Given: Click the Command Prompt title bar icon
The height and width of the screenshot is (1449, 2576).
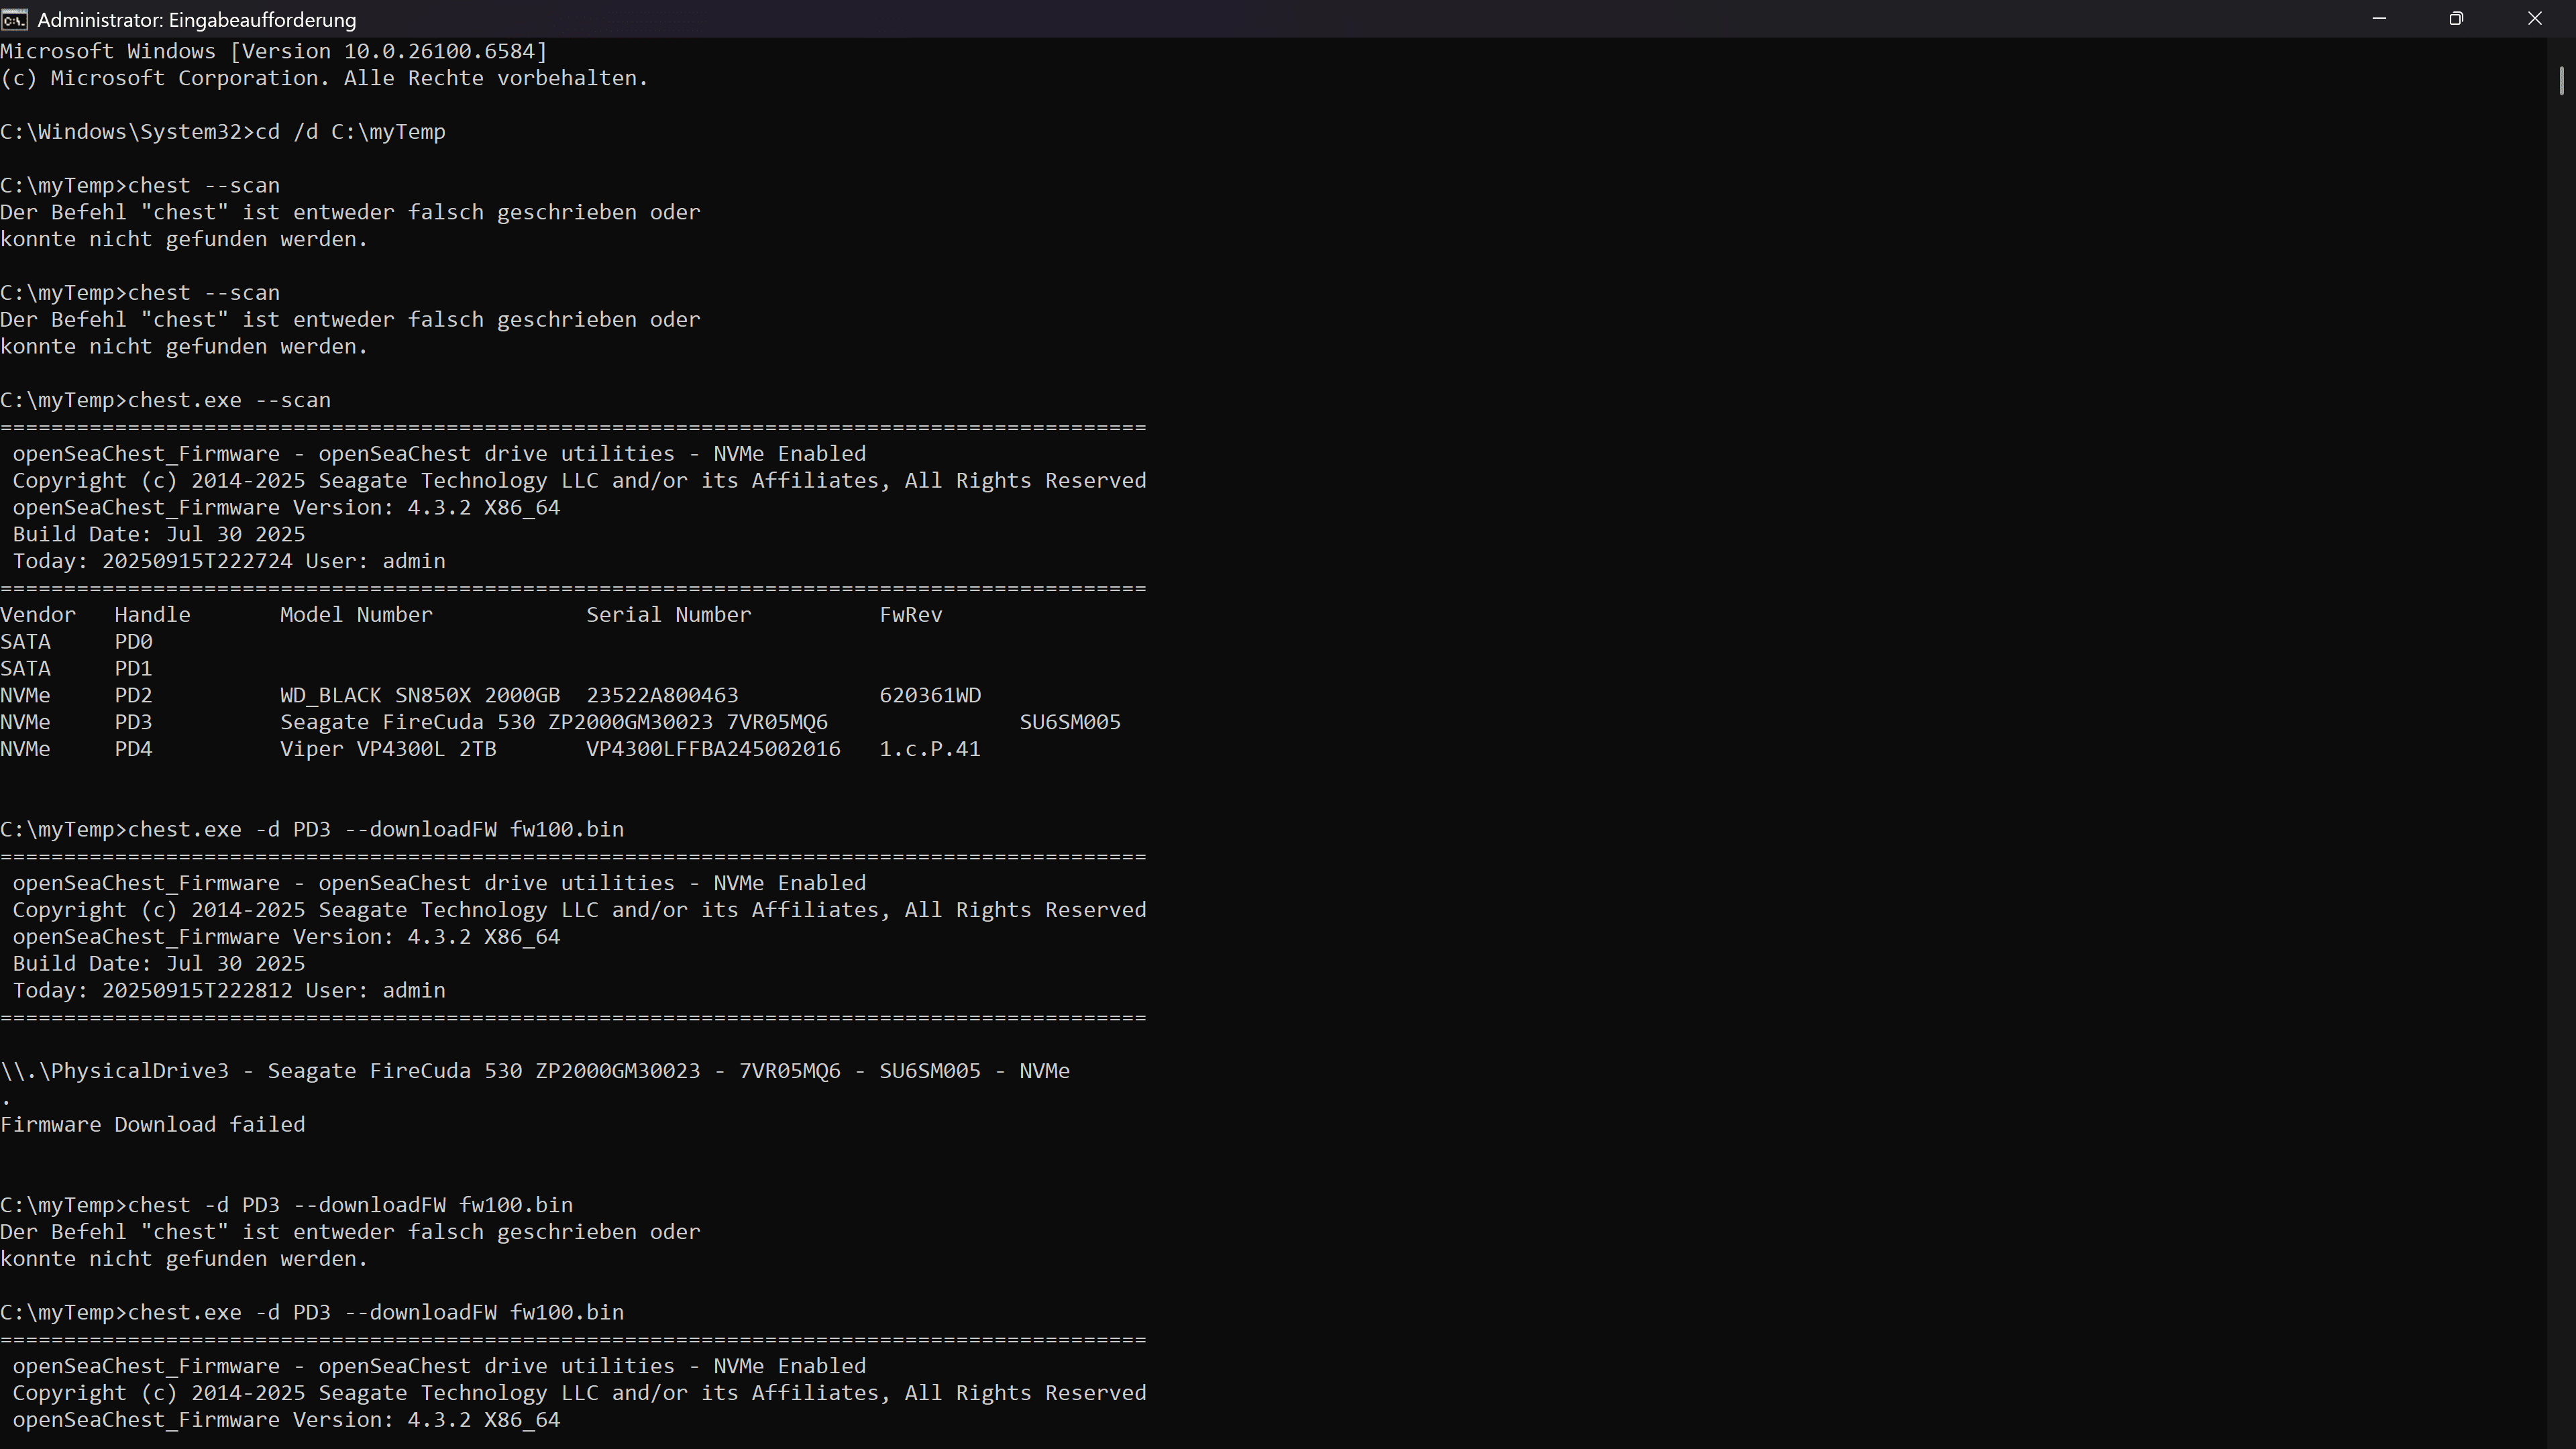Looking at the screenshot, I should coord(15,19).
